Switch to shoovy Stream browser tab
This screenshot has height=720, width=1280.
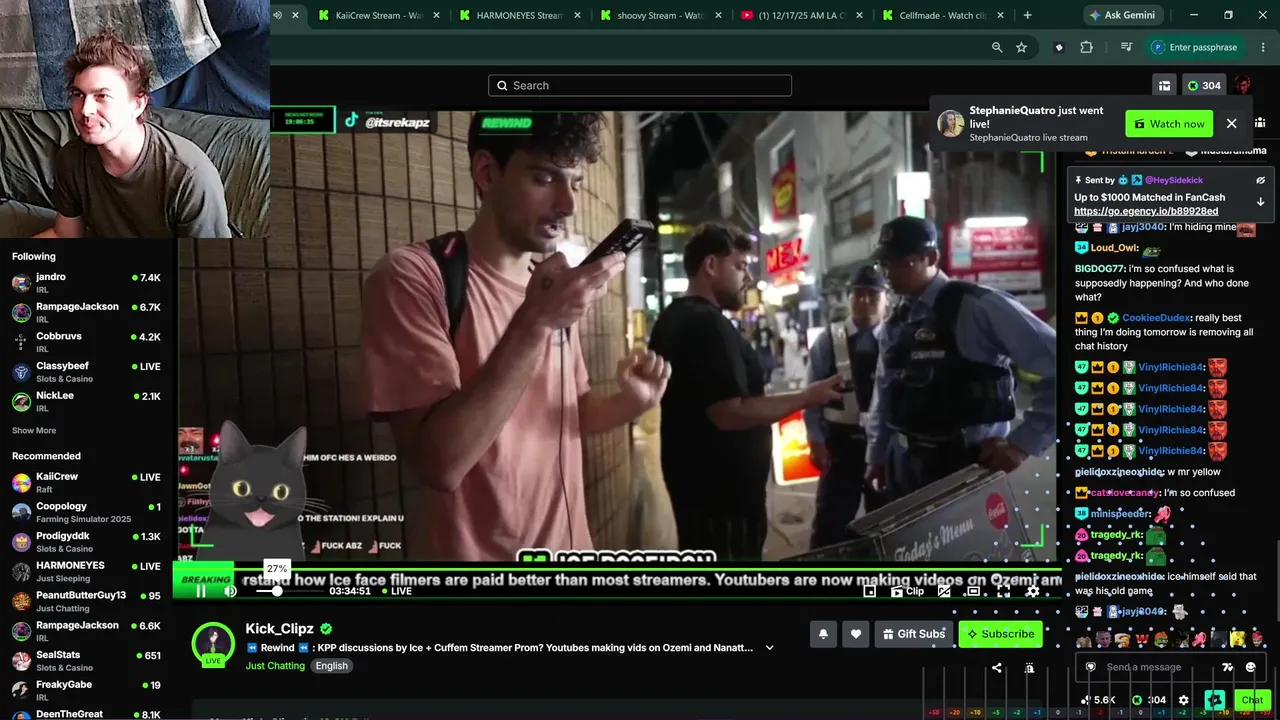660,15
